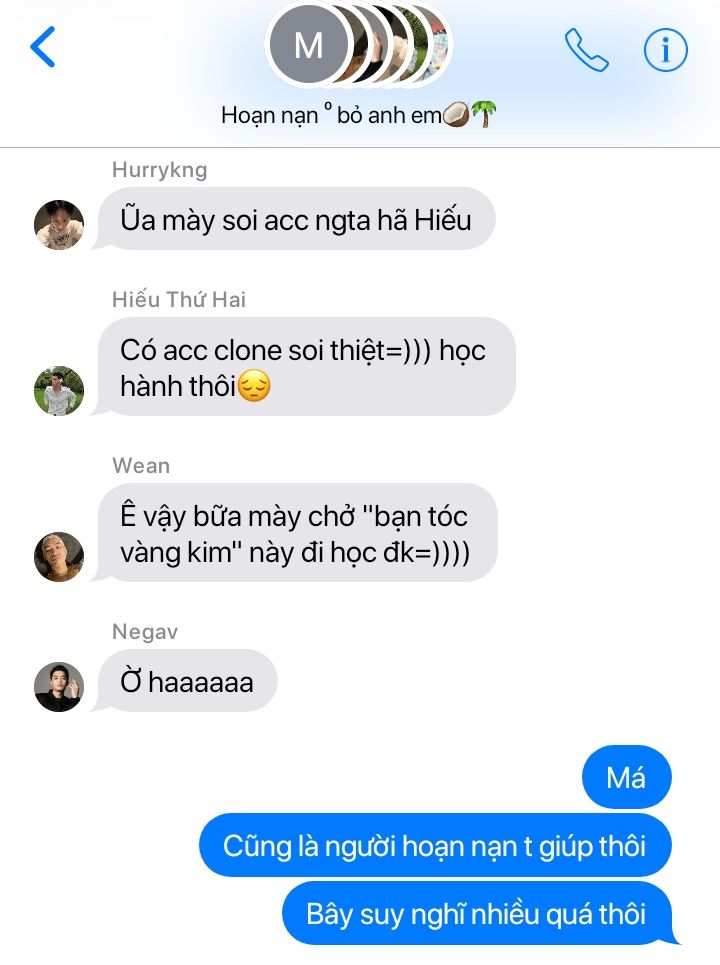Open the group avatar with letter M

pyautogui.click(x=308, y=45)
